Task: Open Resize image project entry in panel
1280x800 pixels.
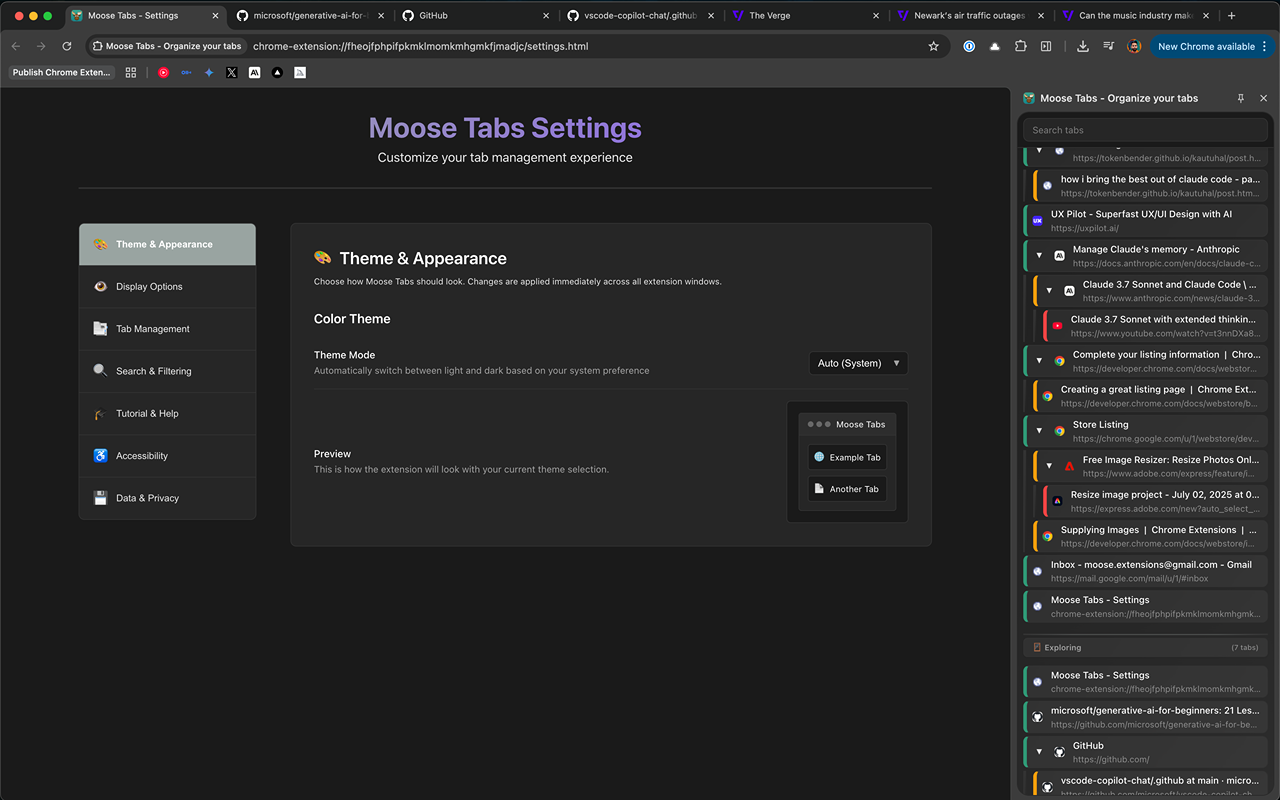Action: pyautogui.click(x=1155, y=501)
